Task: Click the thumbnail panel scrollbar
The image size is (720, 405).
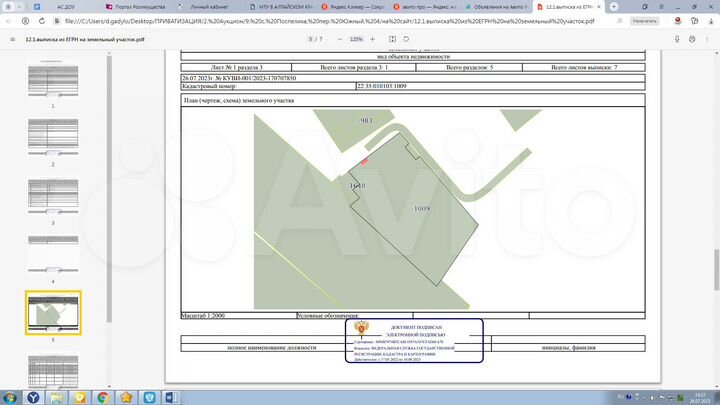Action: pos(109,188)
